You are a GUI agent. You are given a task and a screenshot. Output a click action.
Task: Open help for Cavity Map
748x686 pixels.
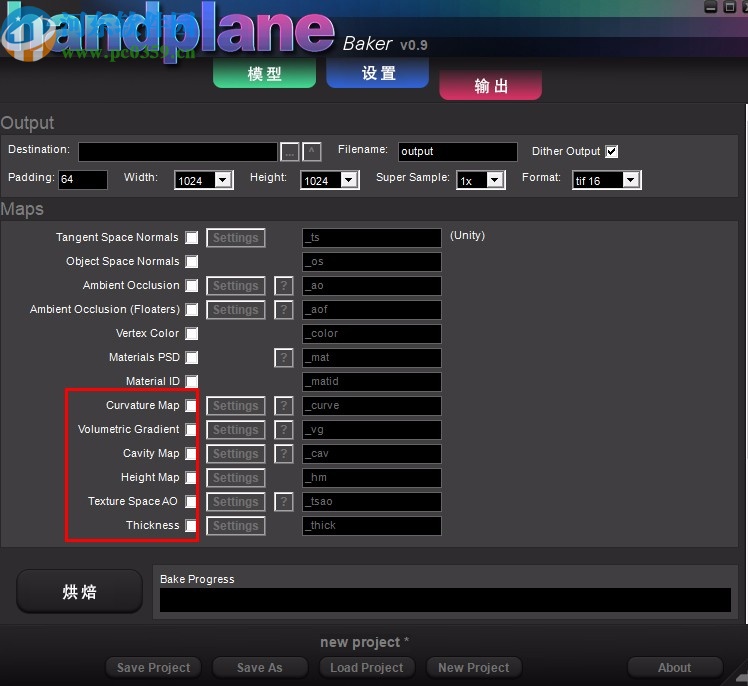point(284,453)
